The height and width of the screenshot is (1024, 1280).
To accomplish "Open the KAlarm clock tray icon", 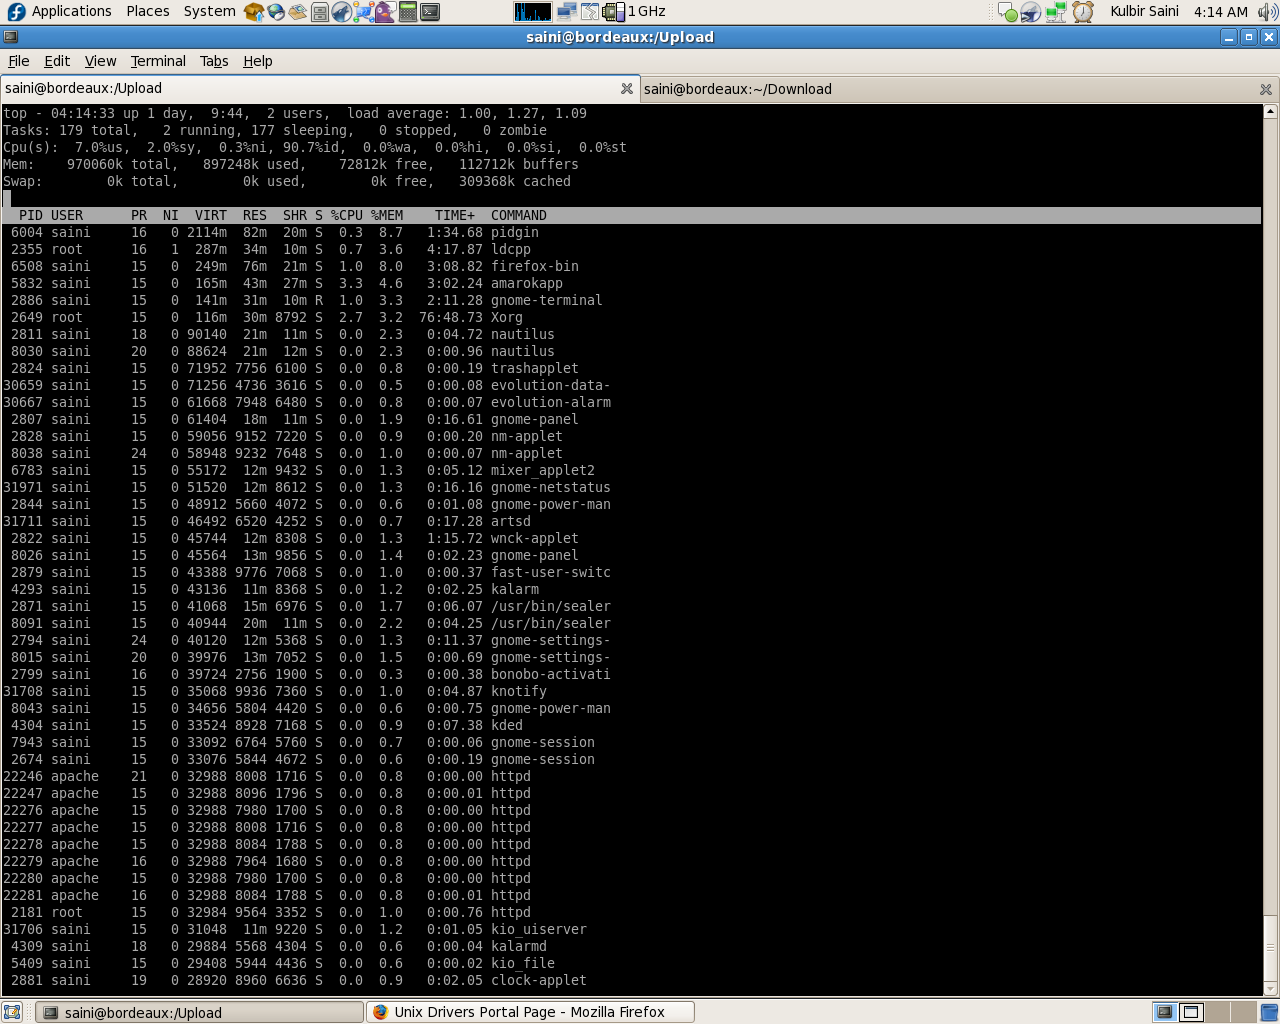I will [x=1083, y=12].
